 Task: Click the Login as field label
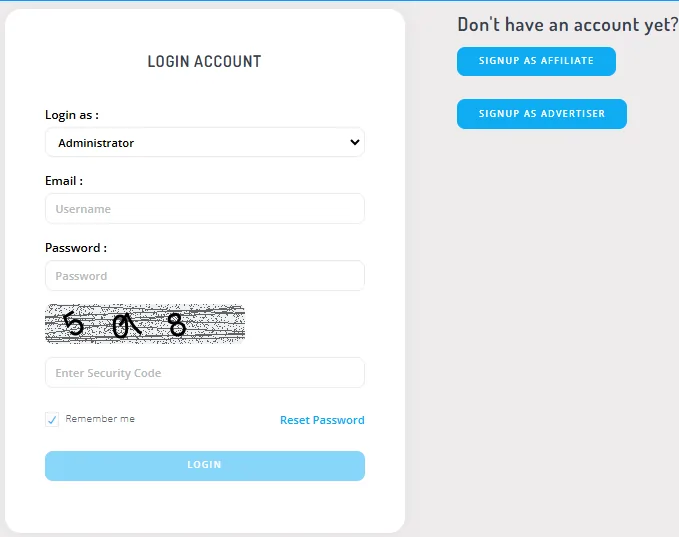click(72, 115)
